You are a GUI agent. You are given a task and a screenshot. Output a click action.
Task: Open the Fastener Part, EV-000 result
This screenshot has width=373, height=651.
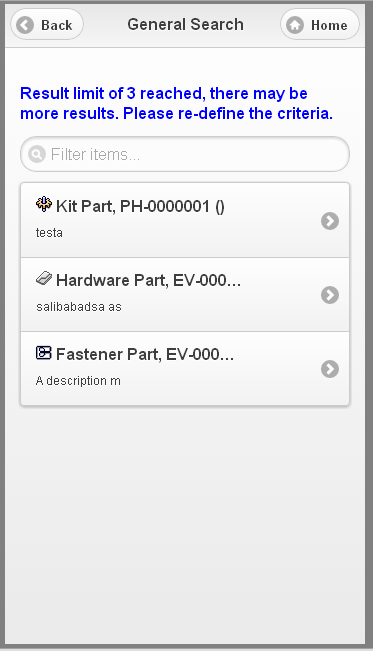point(185,369)
